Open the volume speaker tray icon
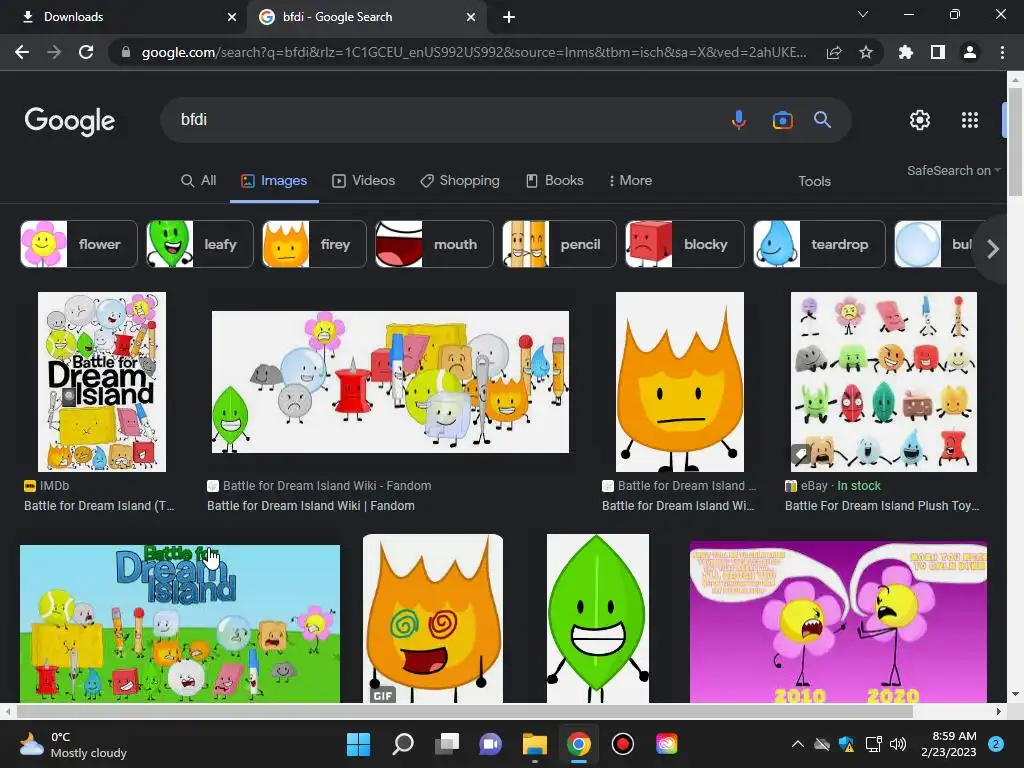This screenshot has width=1024, height=768. [898, 744]
